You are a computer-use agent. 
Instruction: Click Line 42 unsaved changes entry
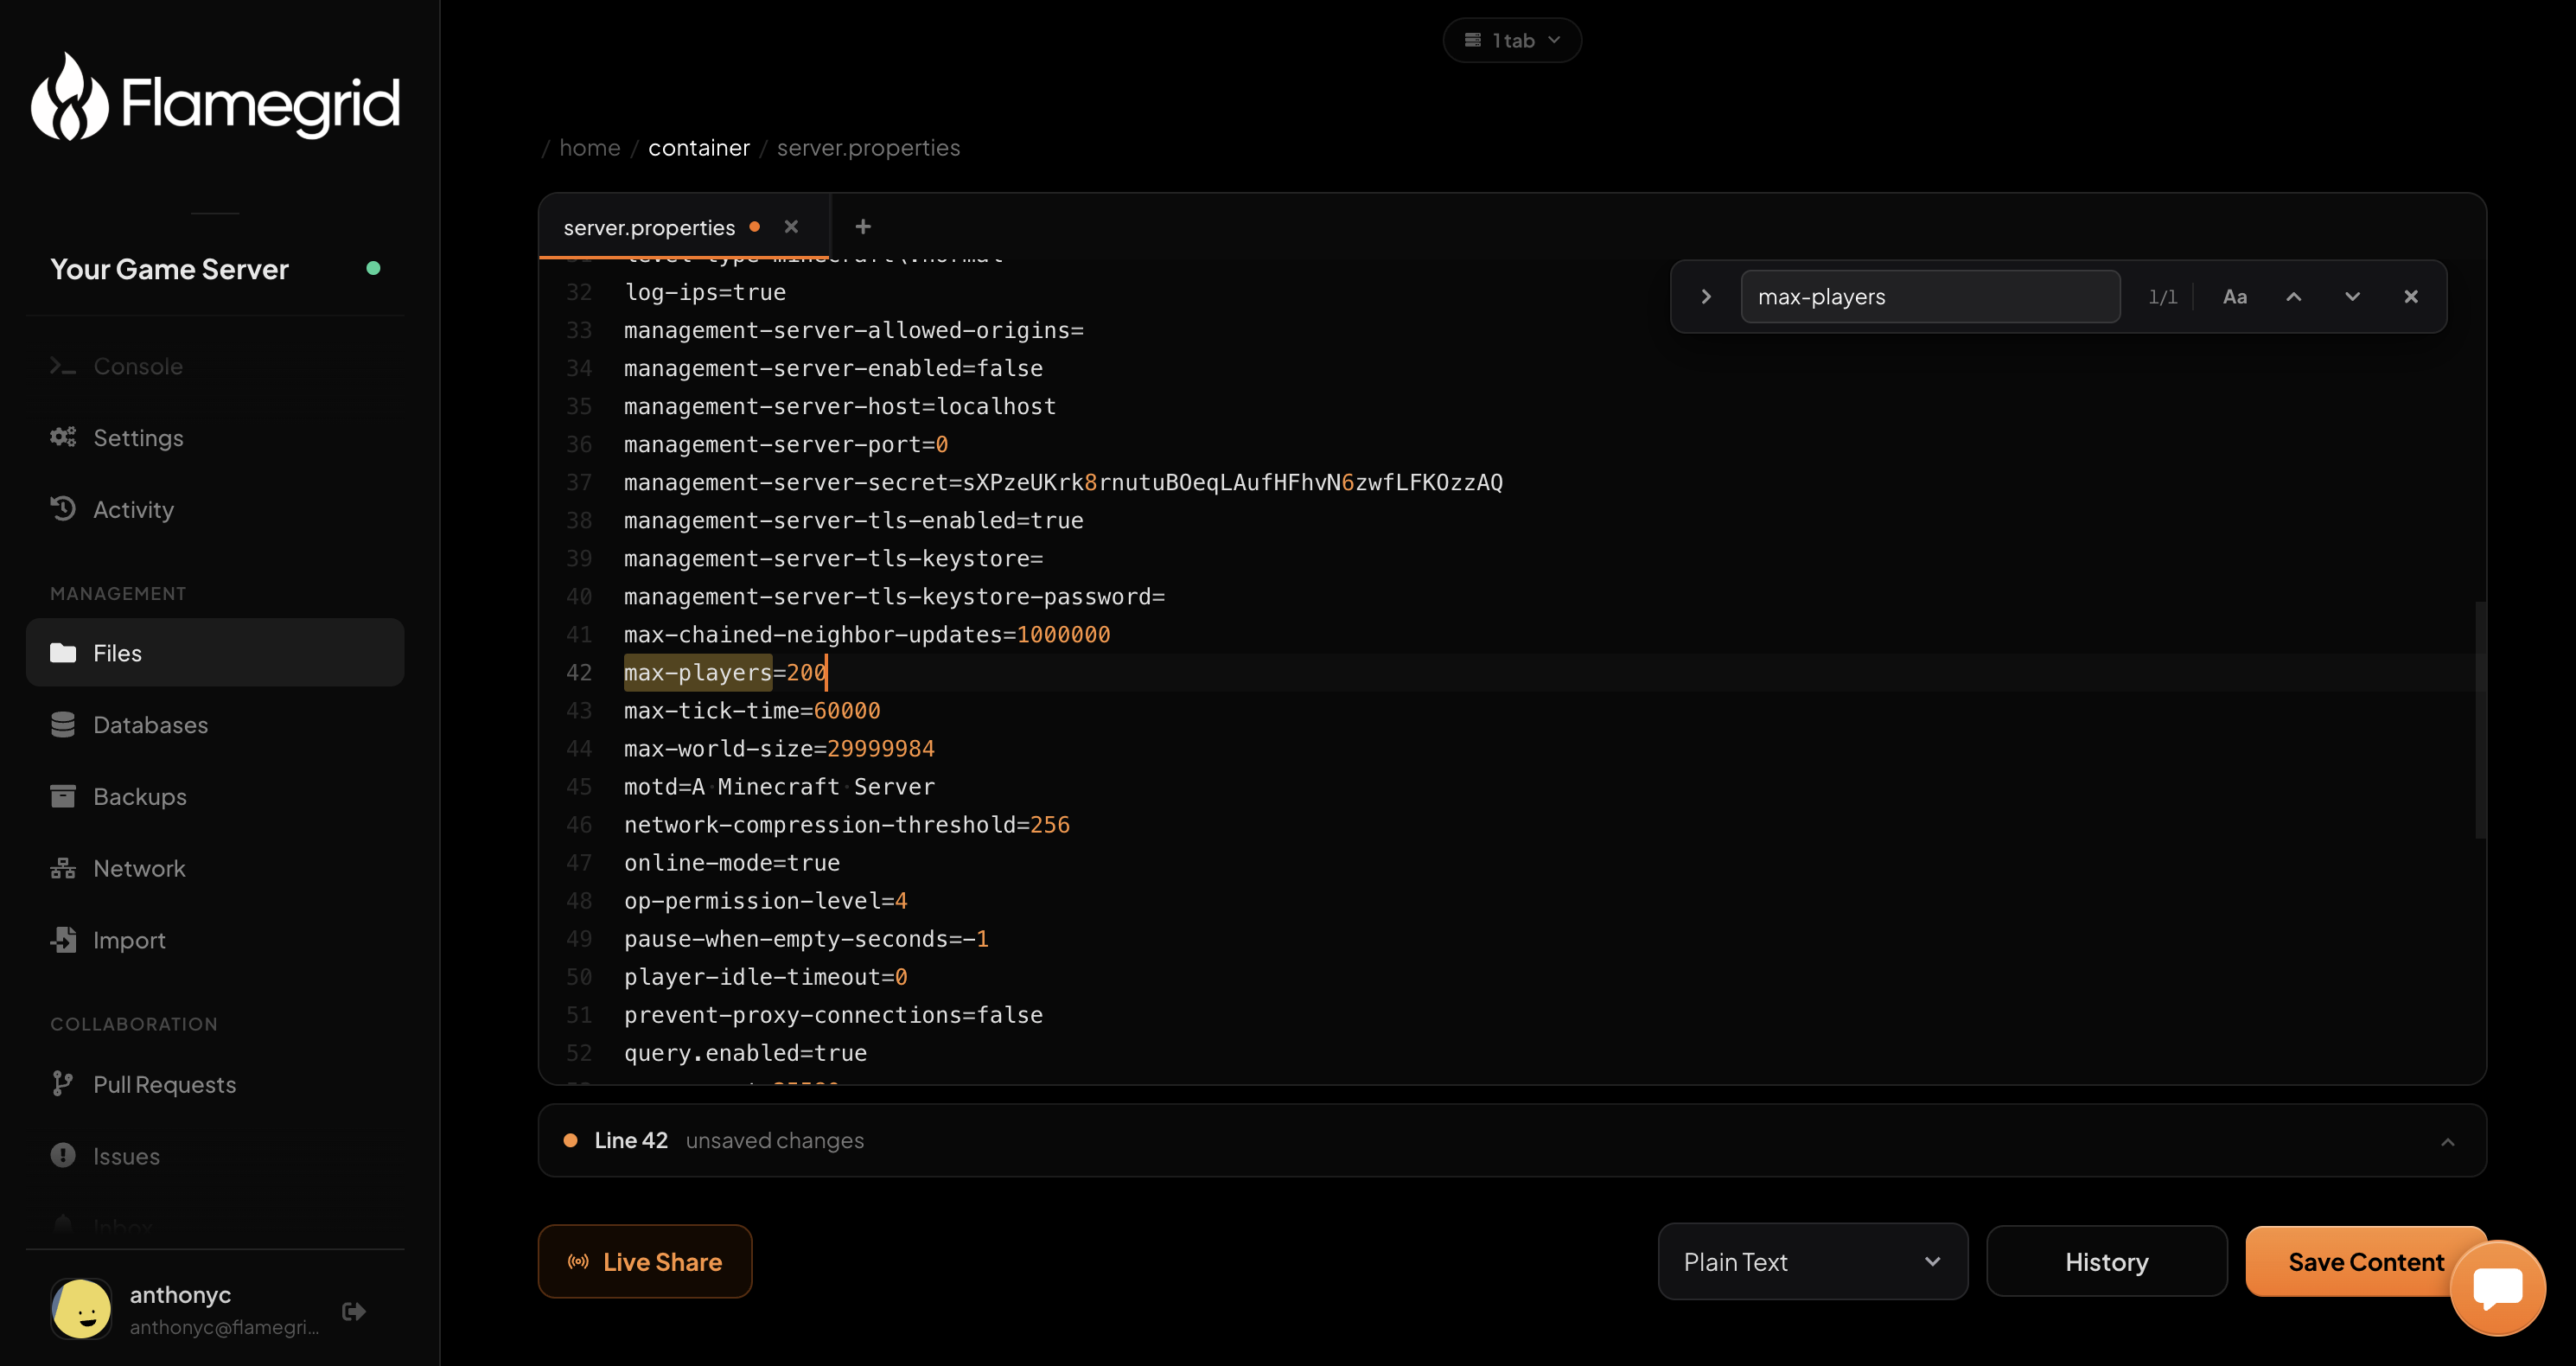point(1512,1141)
